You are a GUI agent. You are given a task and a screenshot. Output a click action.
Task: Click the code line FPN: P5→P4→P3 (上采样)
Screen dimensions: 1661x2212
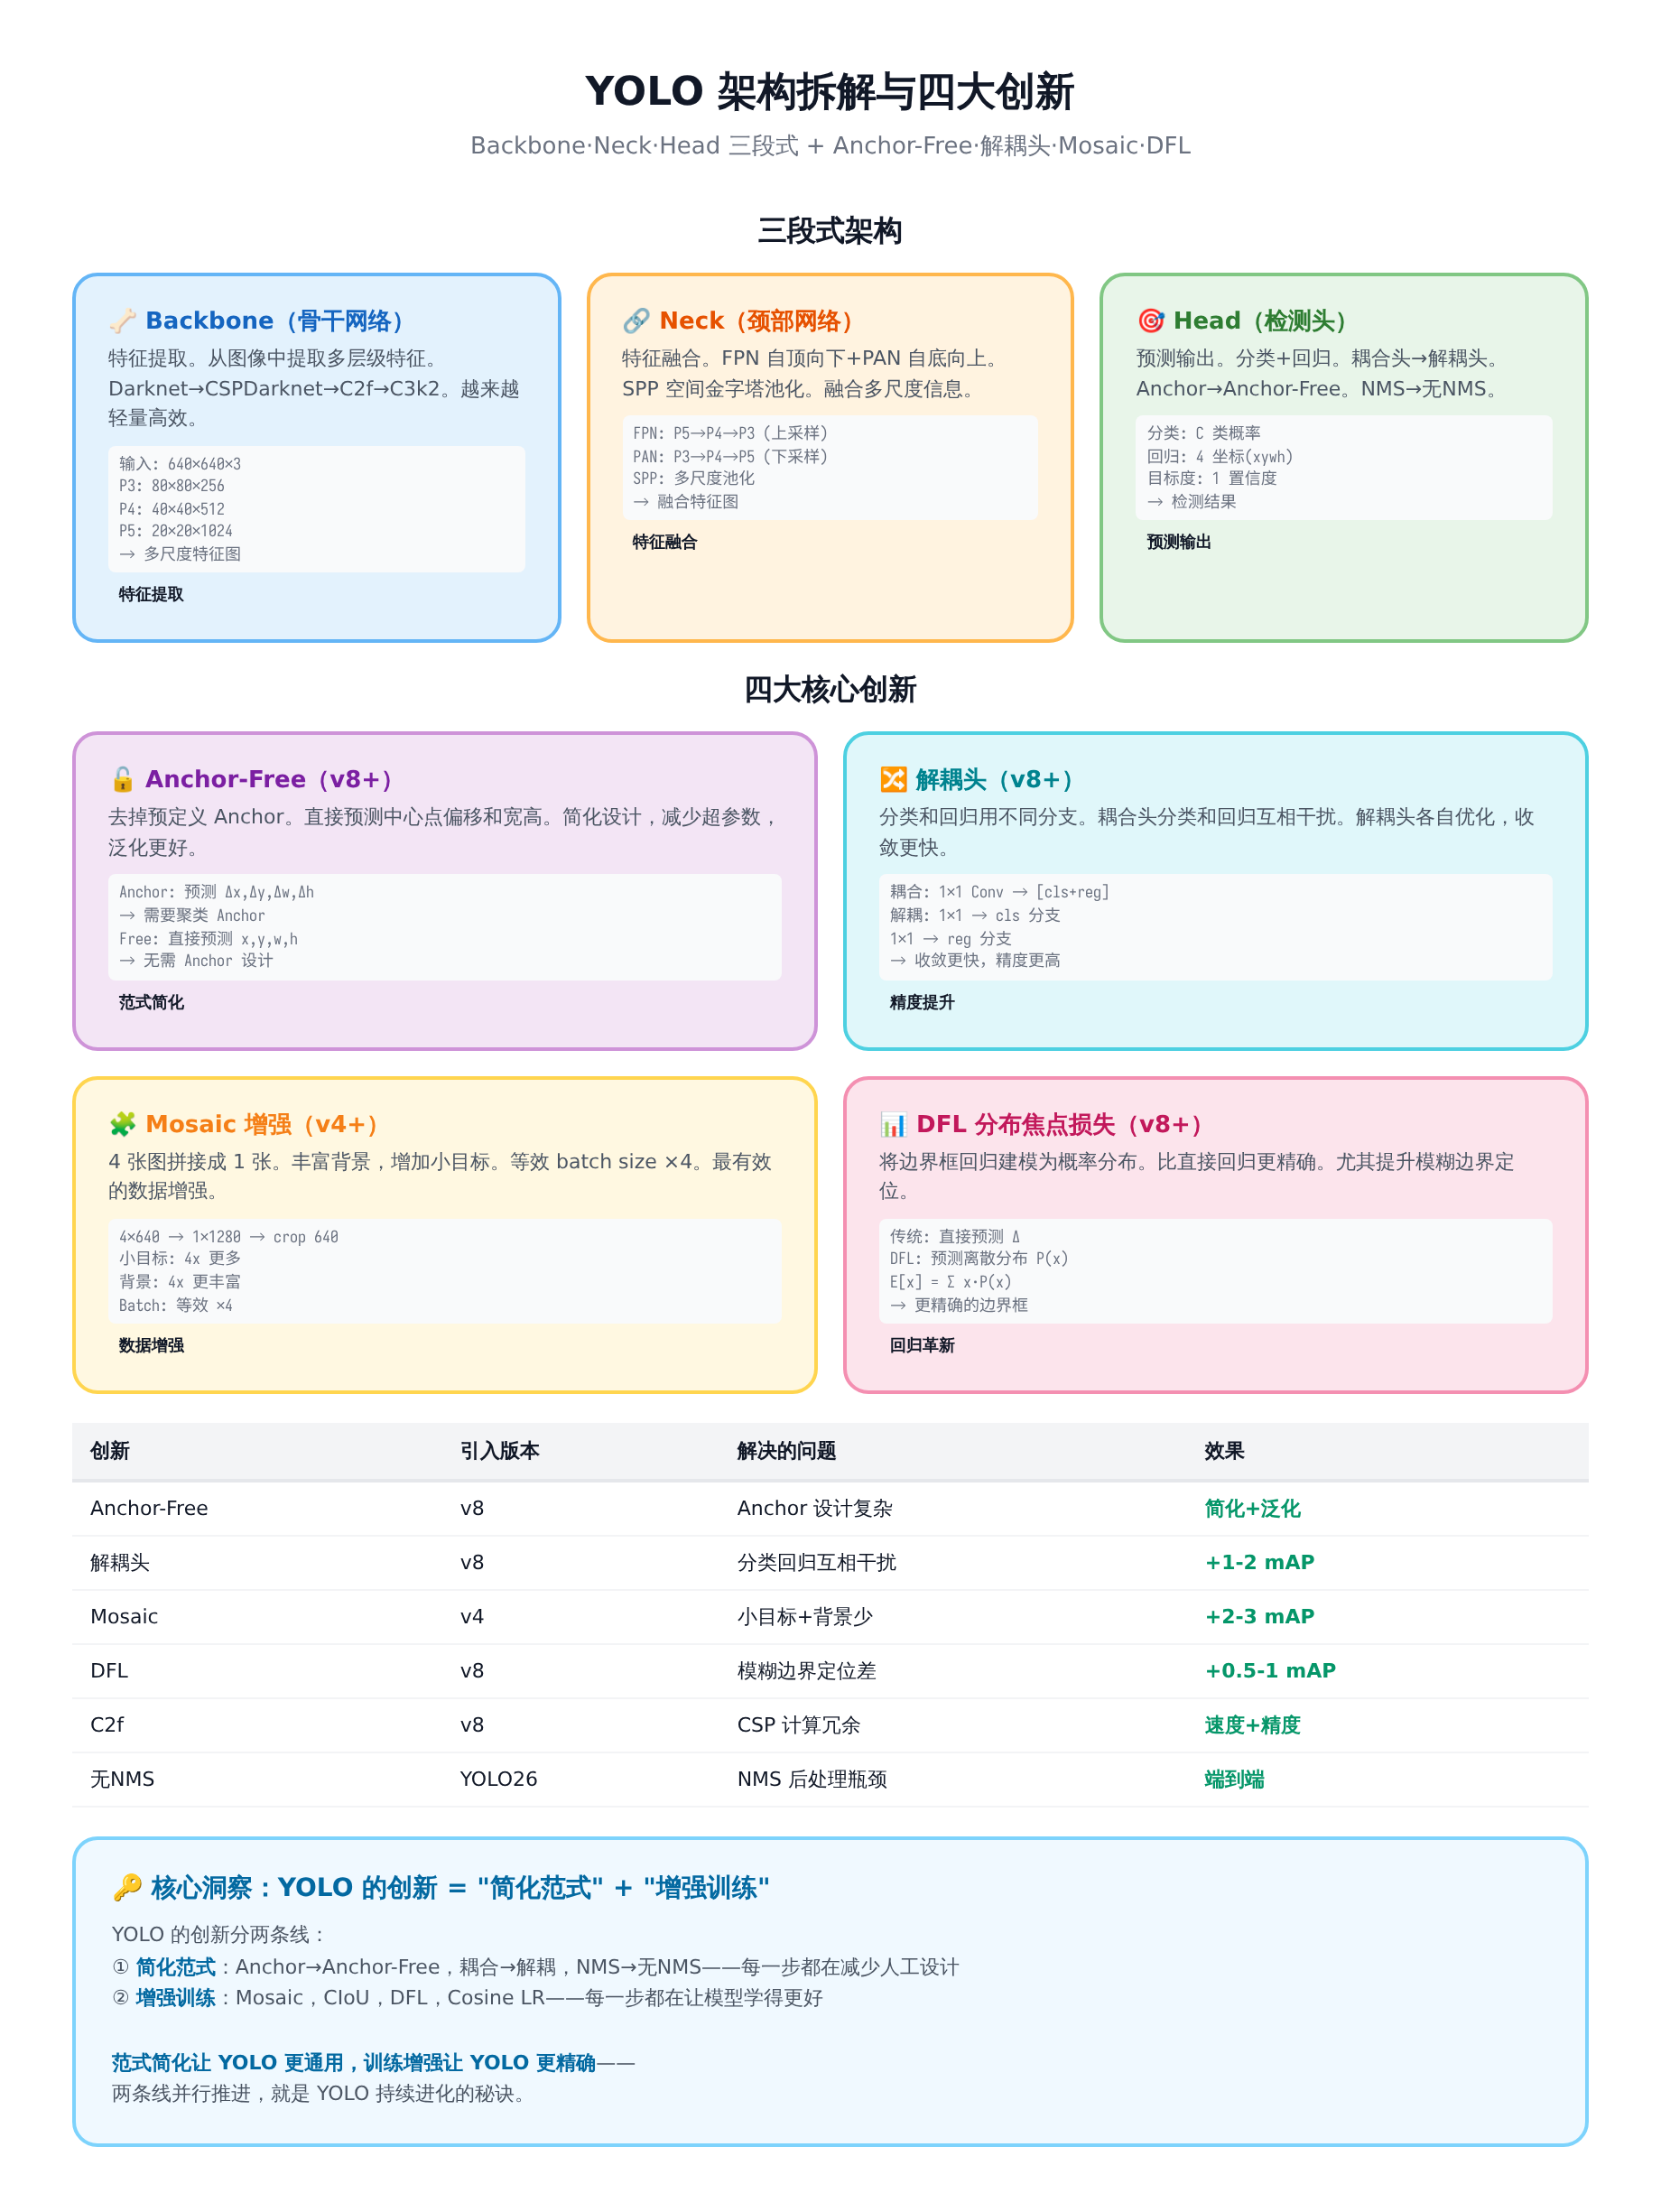pos(730,433)
